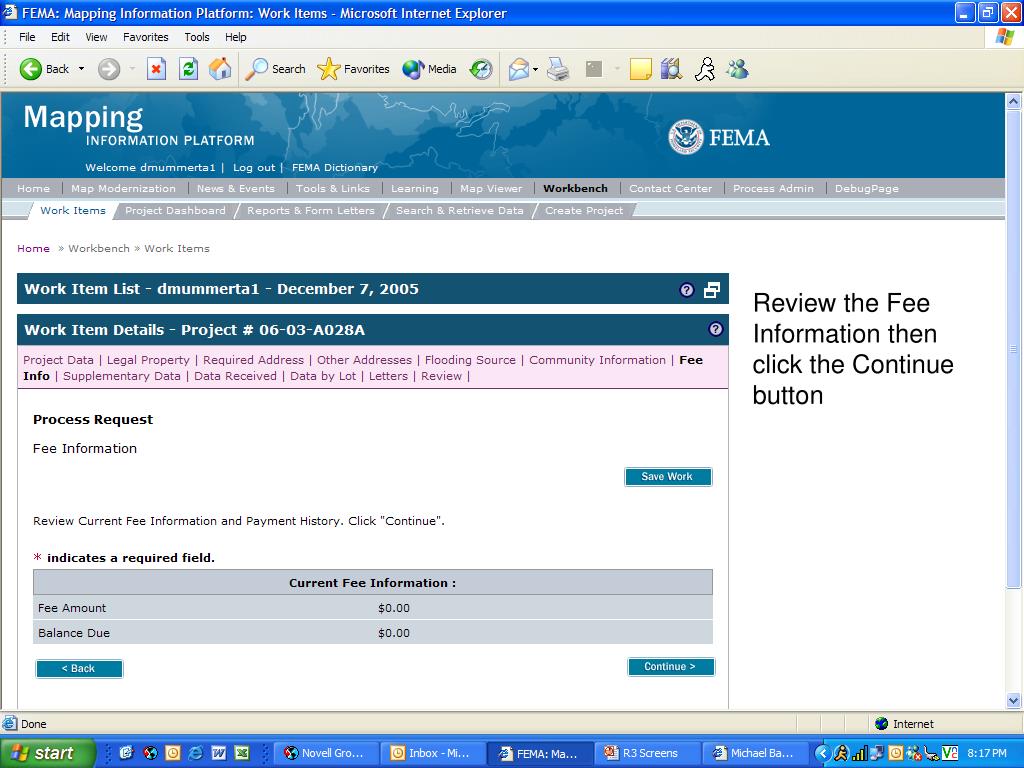Expand hidden system tray icons arrow
The height and width of the screenshot is (768, 1024).
click(822, 753)
